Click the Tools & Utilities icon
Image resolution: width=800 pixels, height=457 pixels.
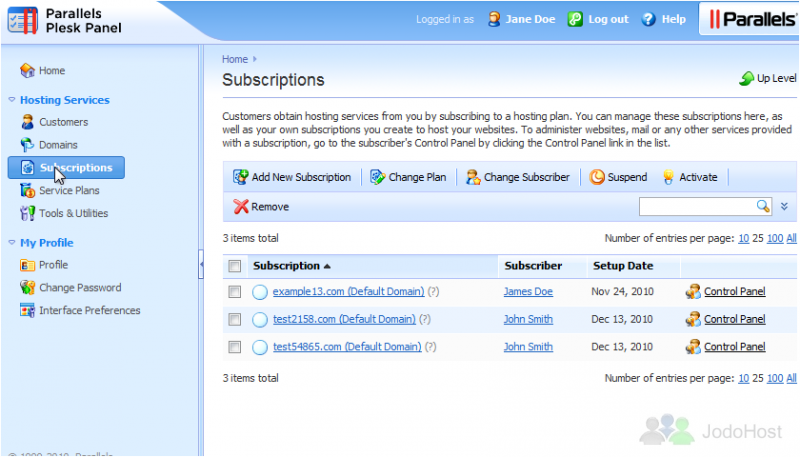click(x=27, y=213)
